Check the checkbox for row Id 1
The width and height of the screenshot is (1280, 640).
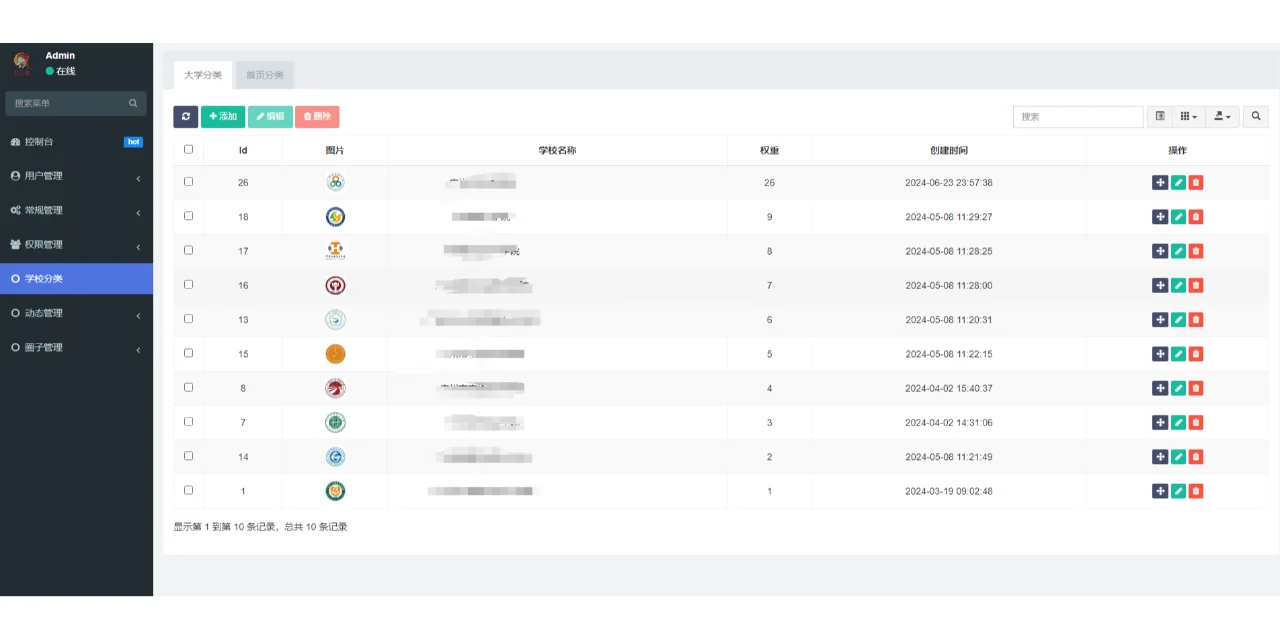(188, 490)
